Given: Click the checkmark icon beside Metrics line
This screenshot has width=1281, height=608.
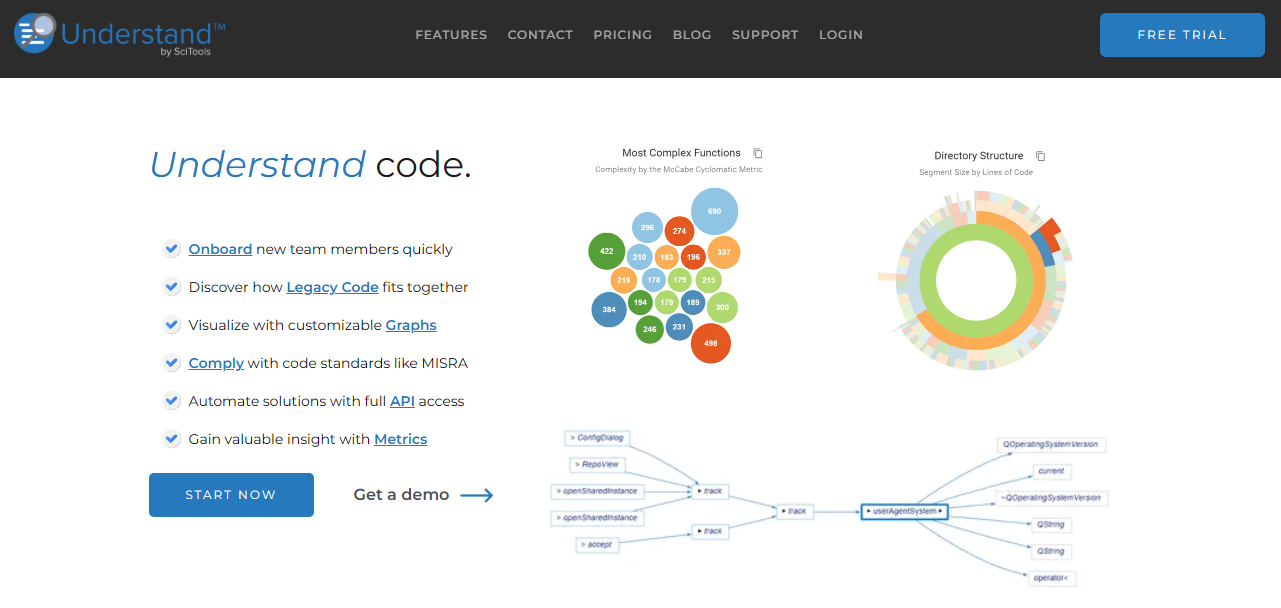Looking at the screenshot, I should (171, 439).
